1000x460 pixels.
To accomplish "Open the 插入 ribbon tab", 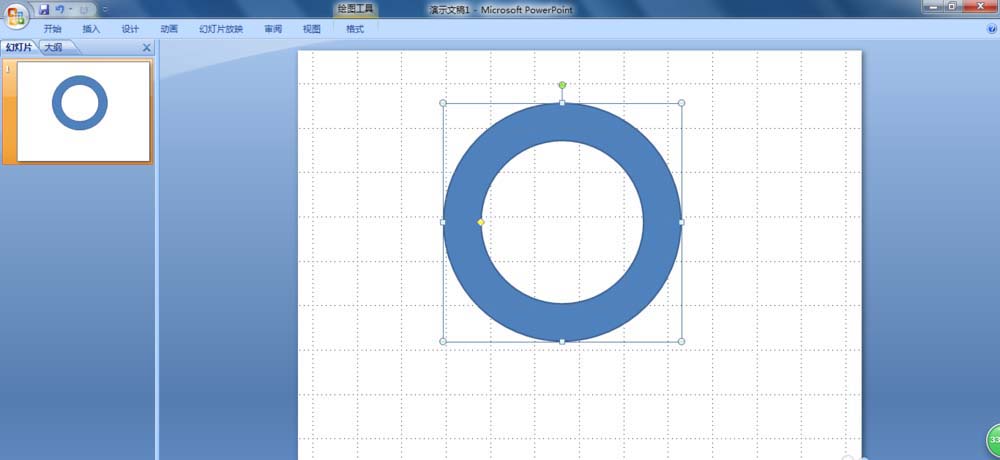I will click(x=91, y=29).
